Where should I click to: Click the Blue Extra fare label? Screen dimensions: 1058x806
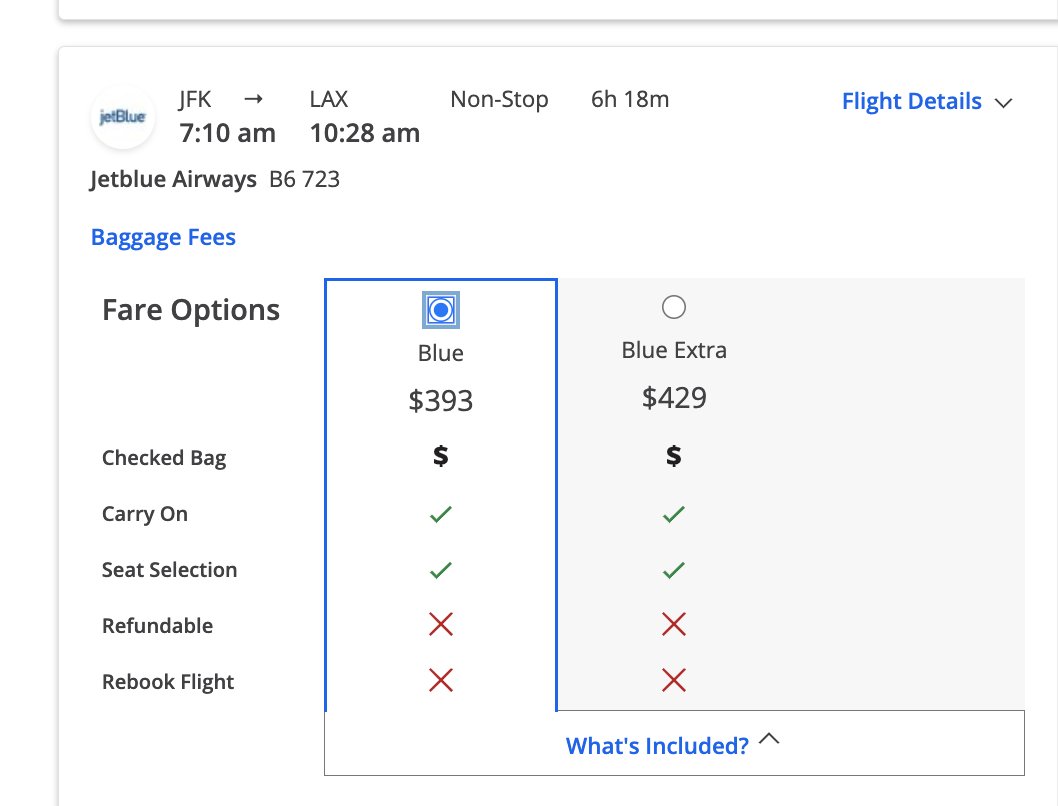click(674, 351)
